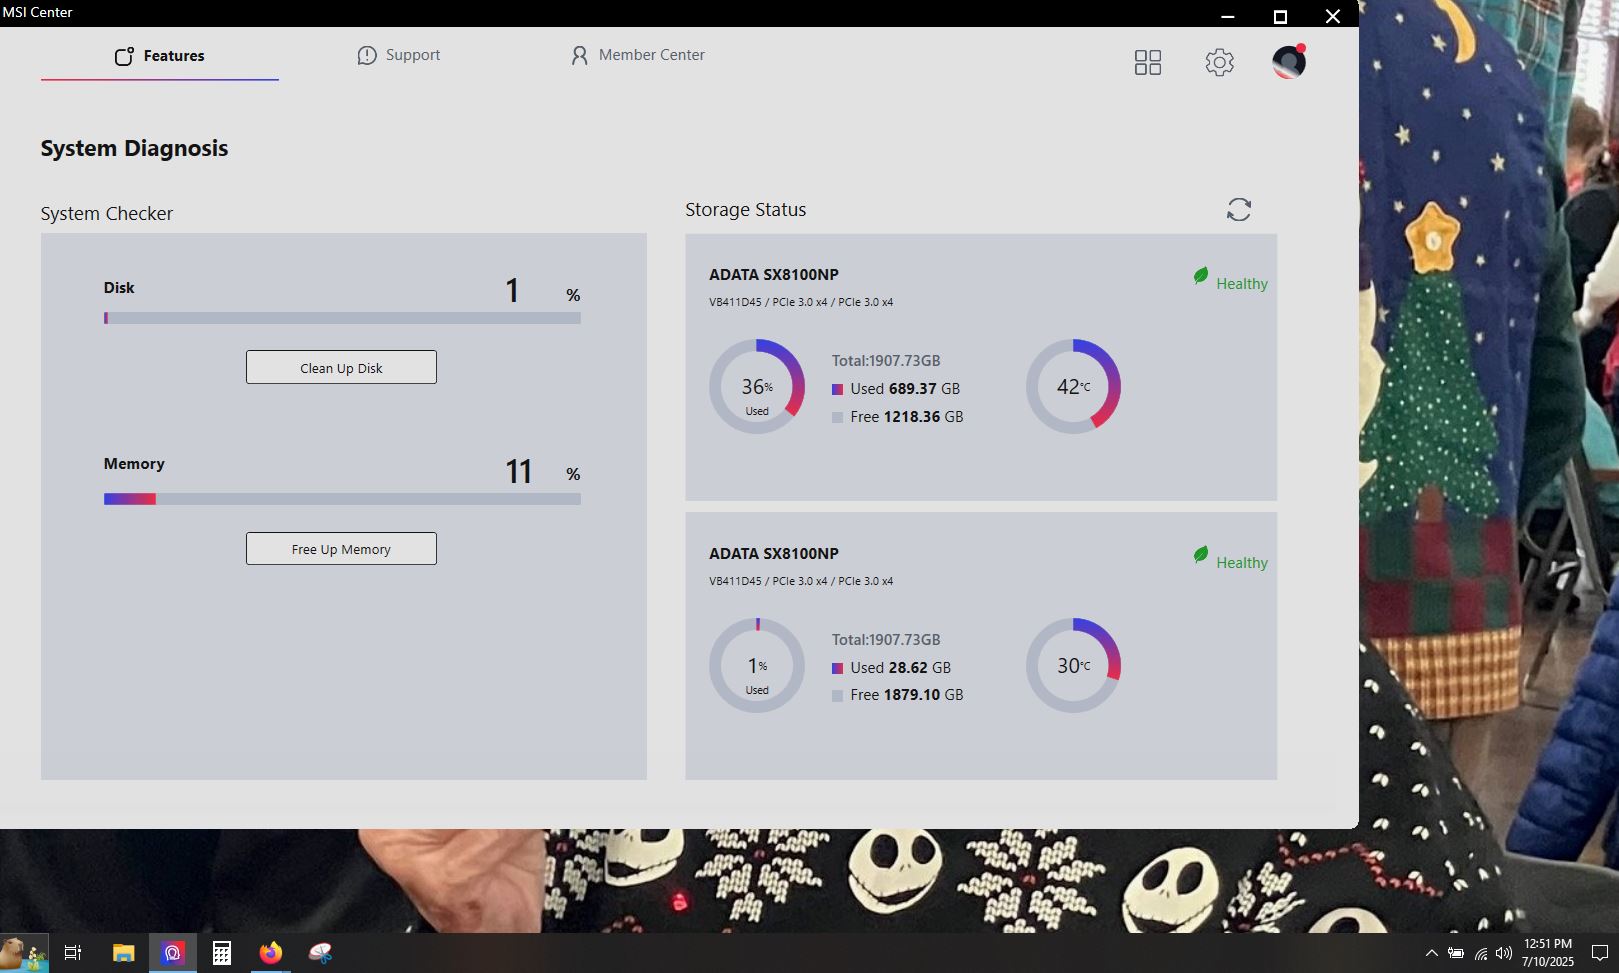Click the Healthy leaf icon of first drive
Screen dimensions: 1619x973
coord(1201,276)
